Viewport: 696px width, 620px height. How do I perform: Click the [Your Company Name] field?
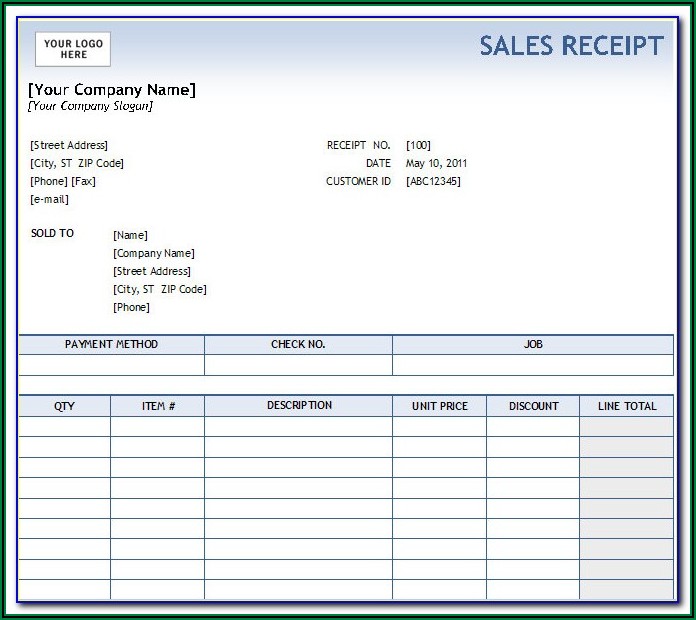[112, 90]
